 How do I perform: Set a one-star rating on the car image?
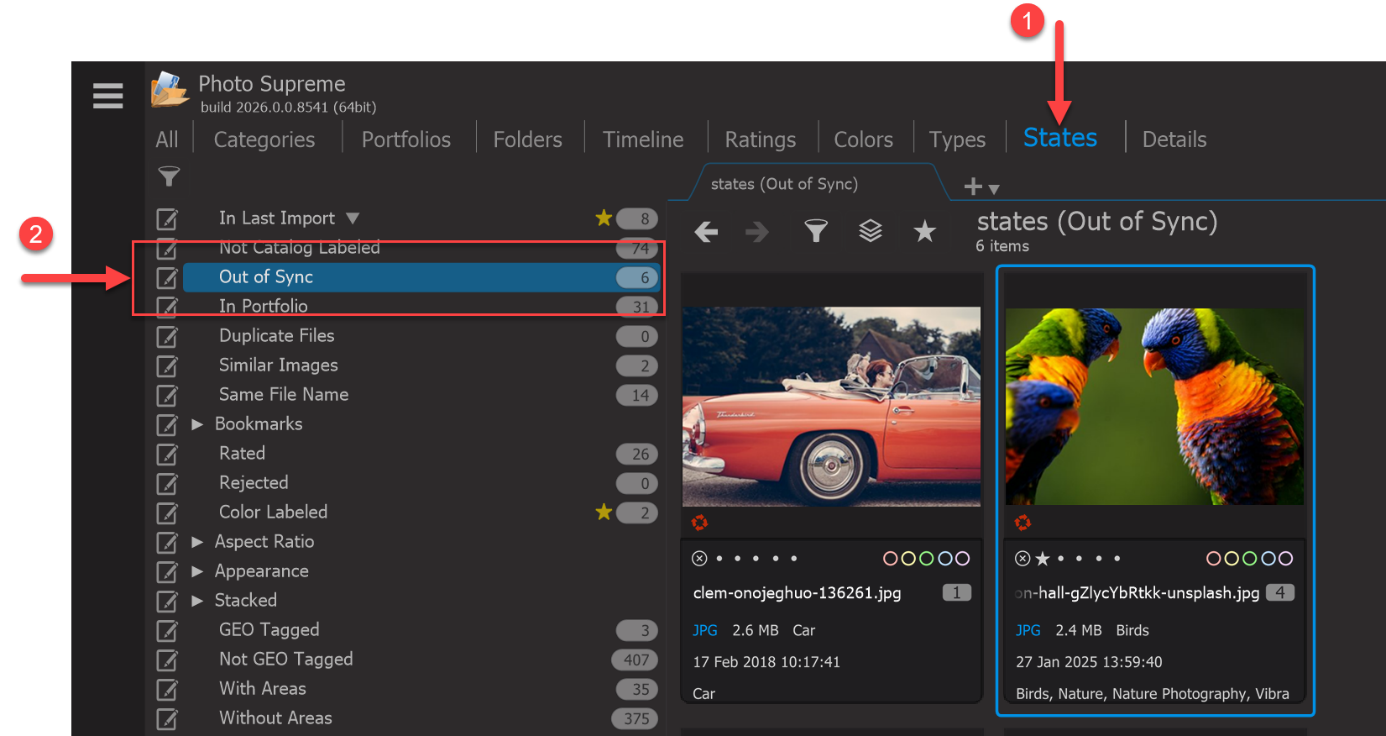[x=719, y=559]
